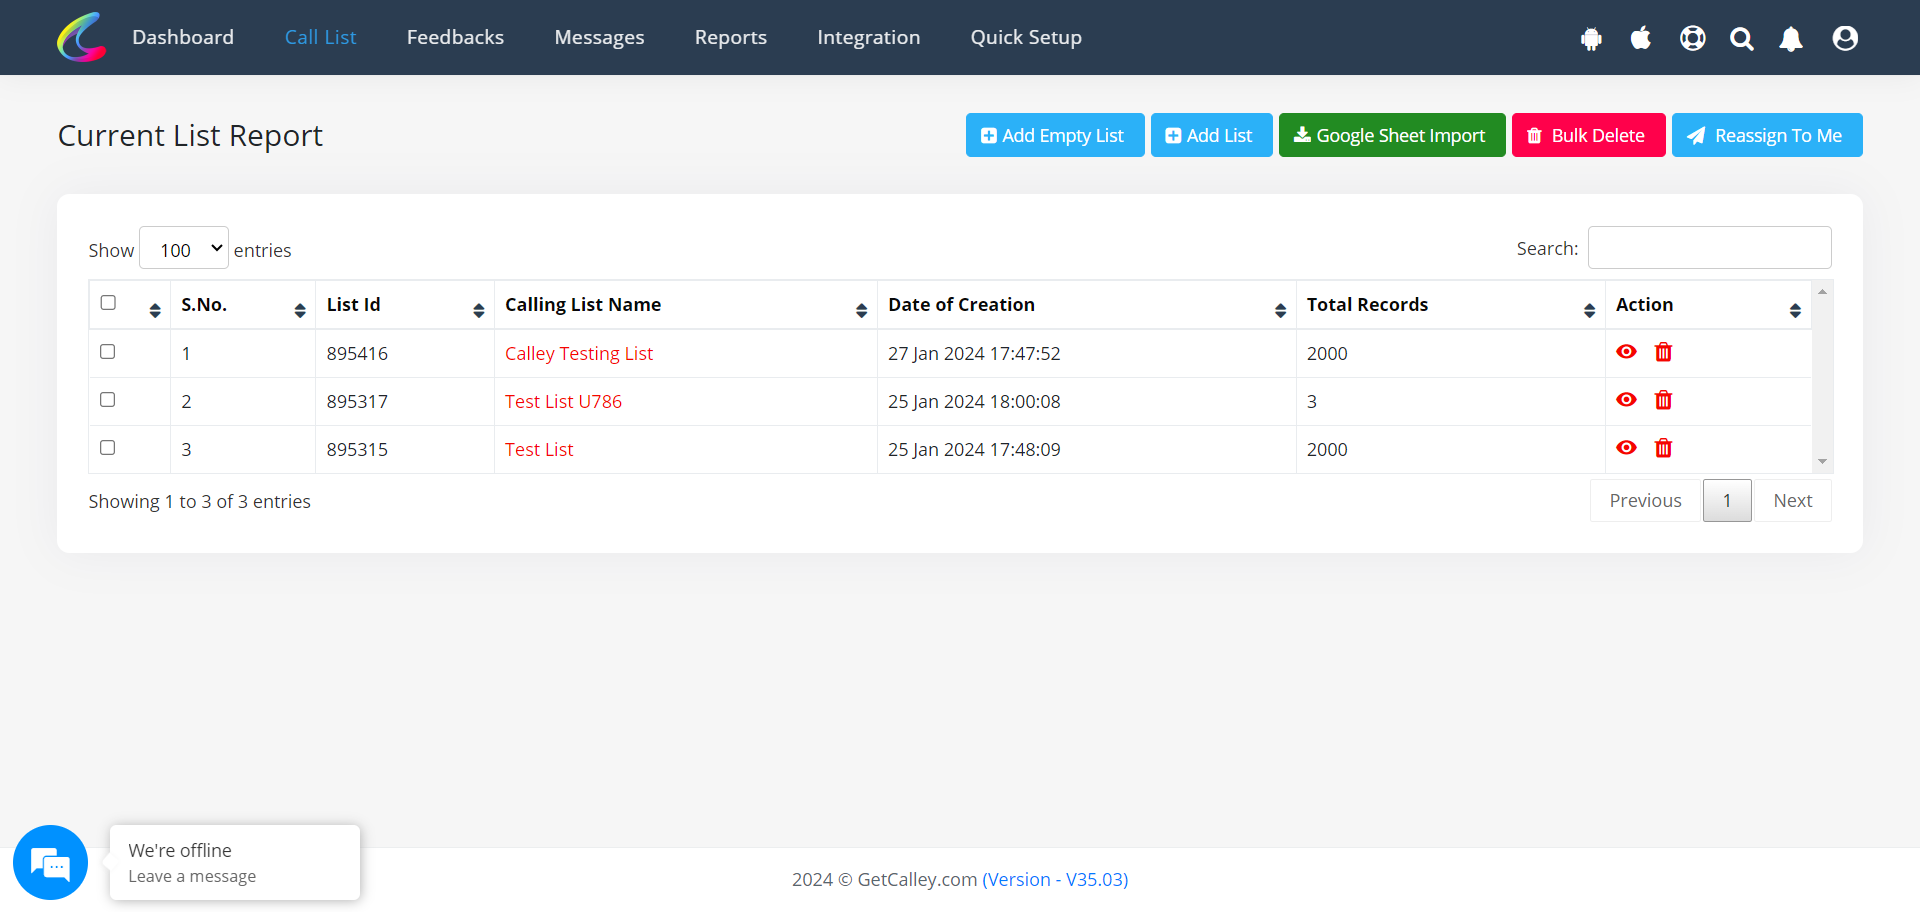Open the help lifebuoy icon
The image size is (1920, 912).
pos(1692,38)
